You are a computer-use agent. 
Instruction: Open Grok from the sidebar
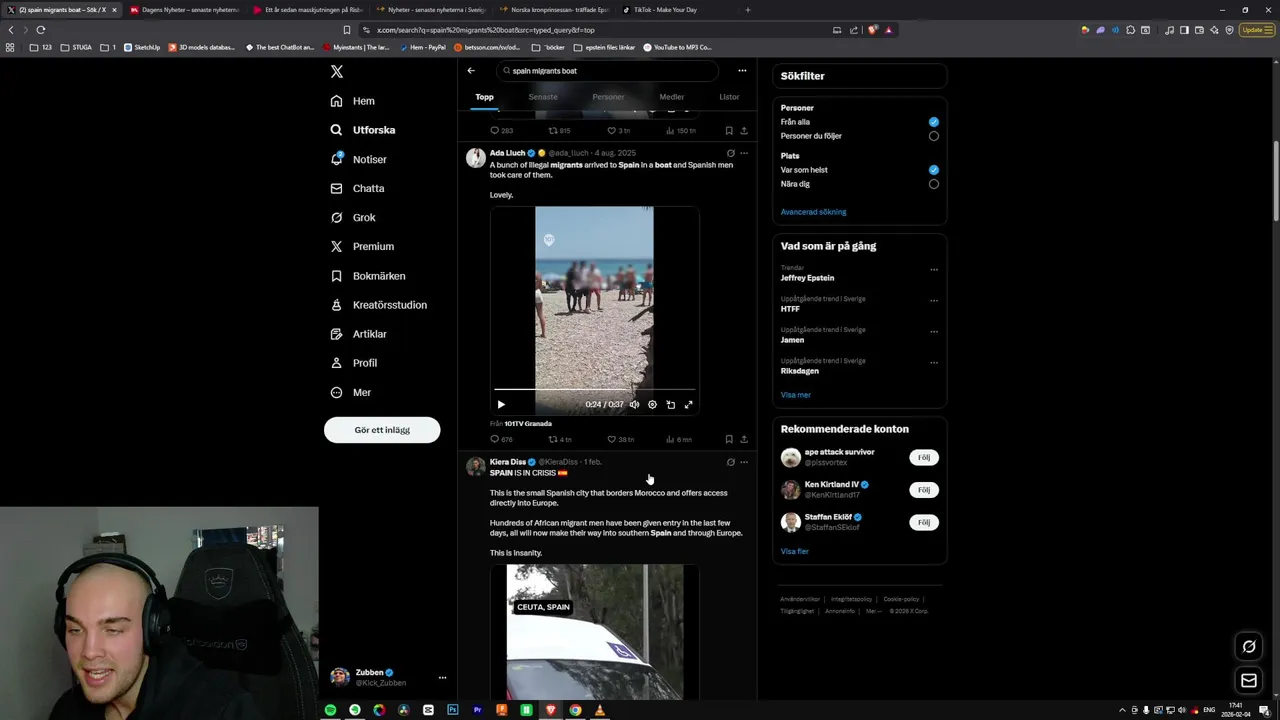click(353, 217)
